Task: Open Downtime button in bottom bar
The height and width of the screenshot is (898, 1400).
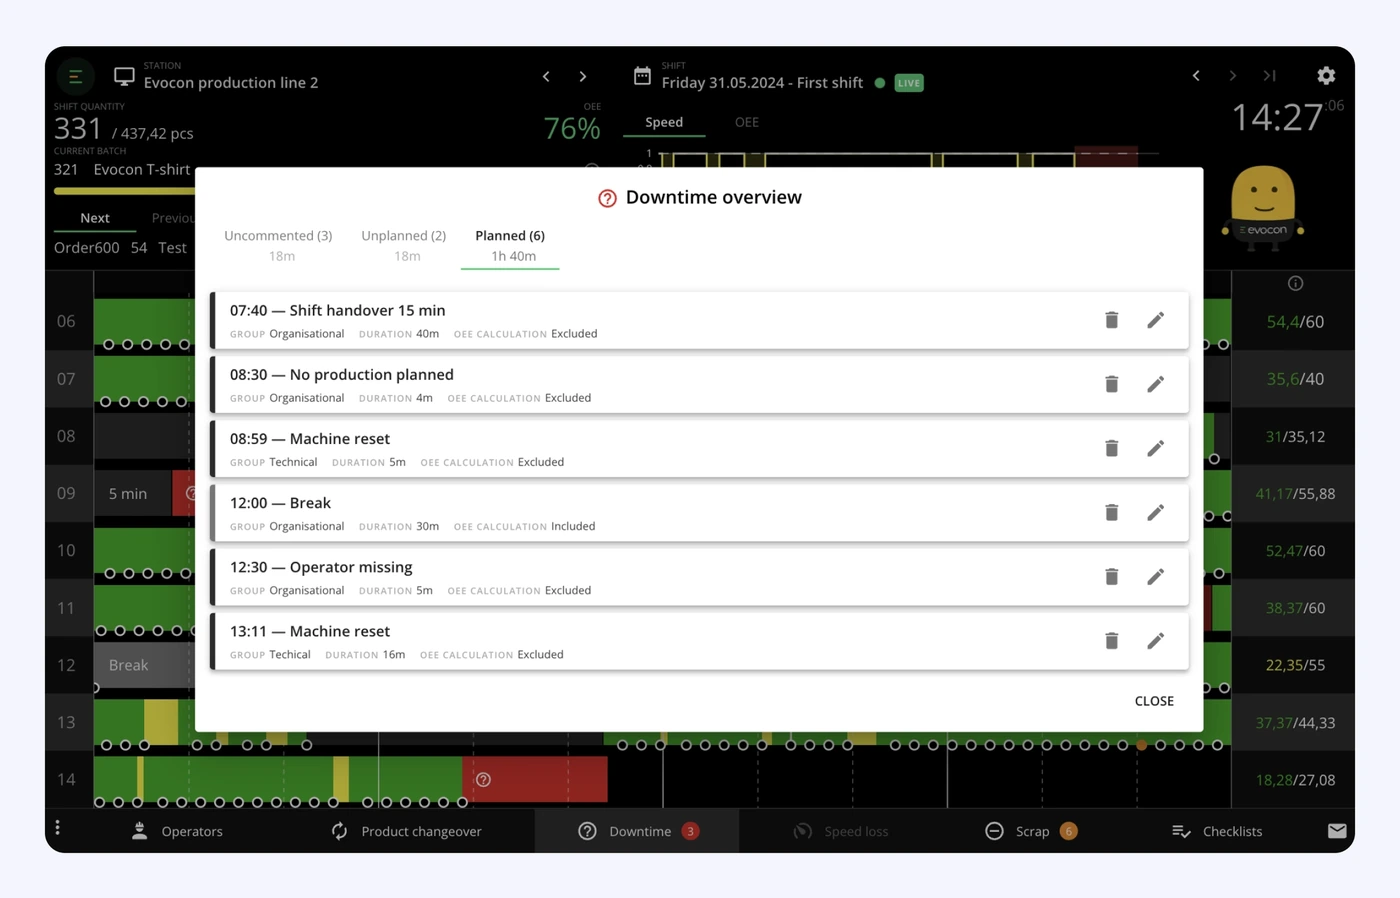Action: [638, 831]
